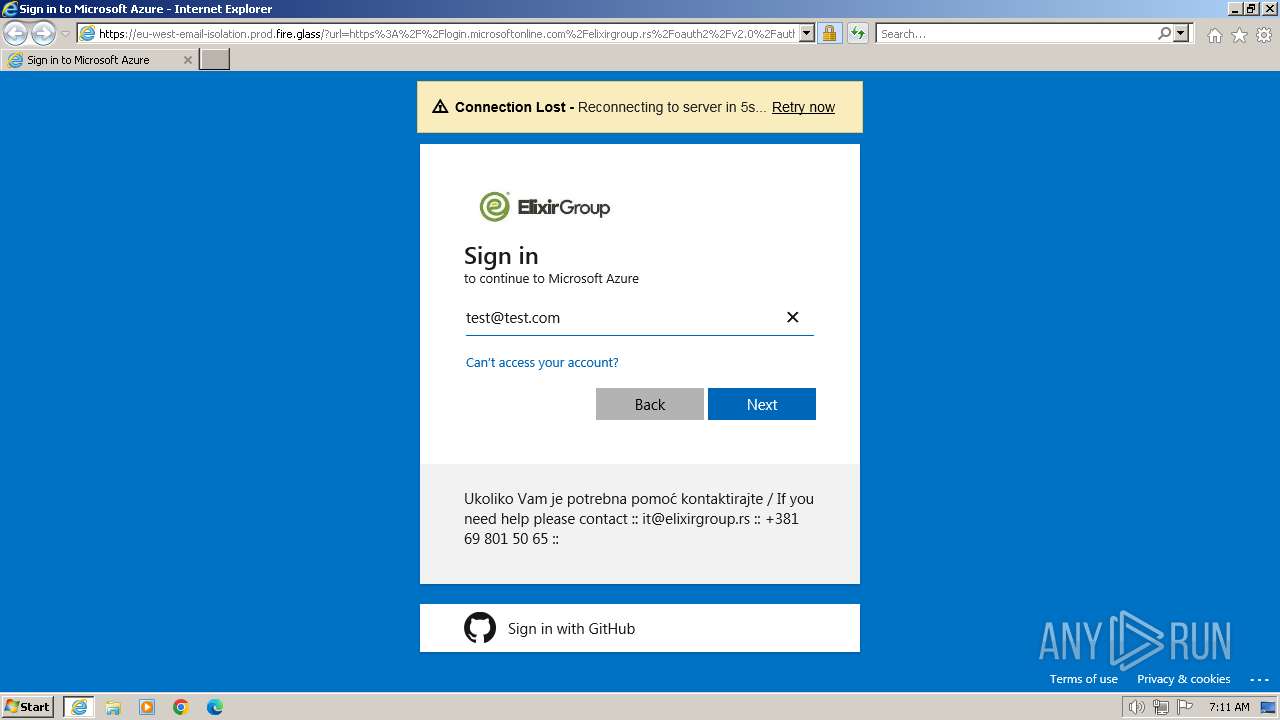Click the Connection Lost warning icon
Viewport: 1280px width, 720px height.
(440, 107)
